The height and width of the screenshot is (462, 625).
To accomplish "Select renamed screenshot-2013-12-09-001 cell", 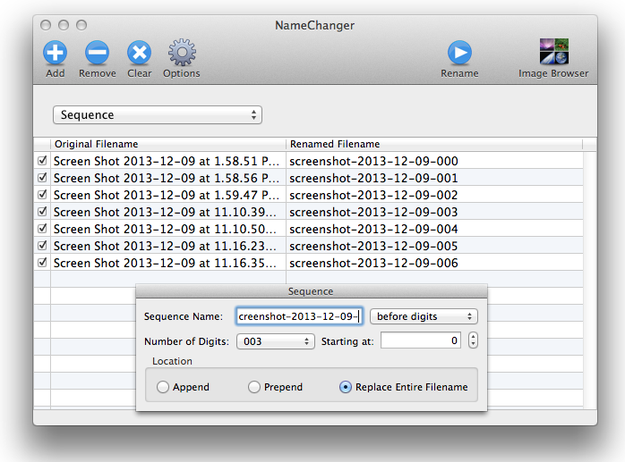I will 434,178.
